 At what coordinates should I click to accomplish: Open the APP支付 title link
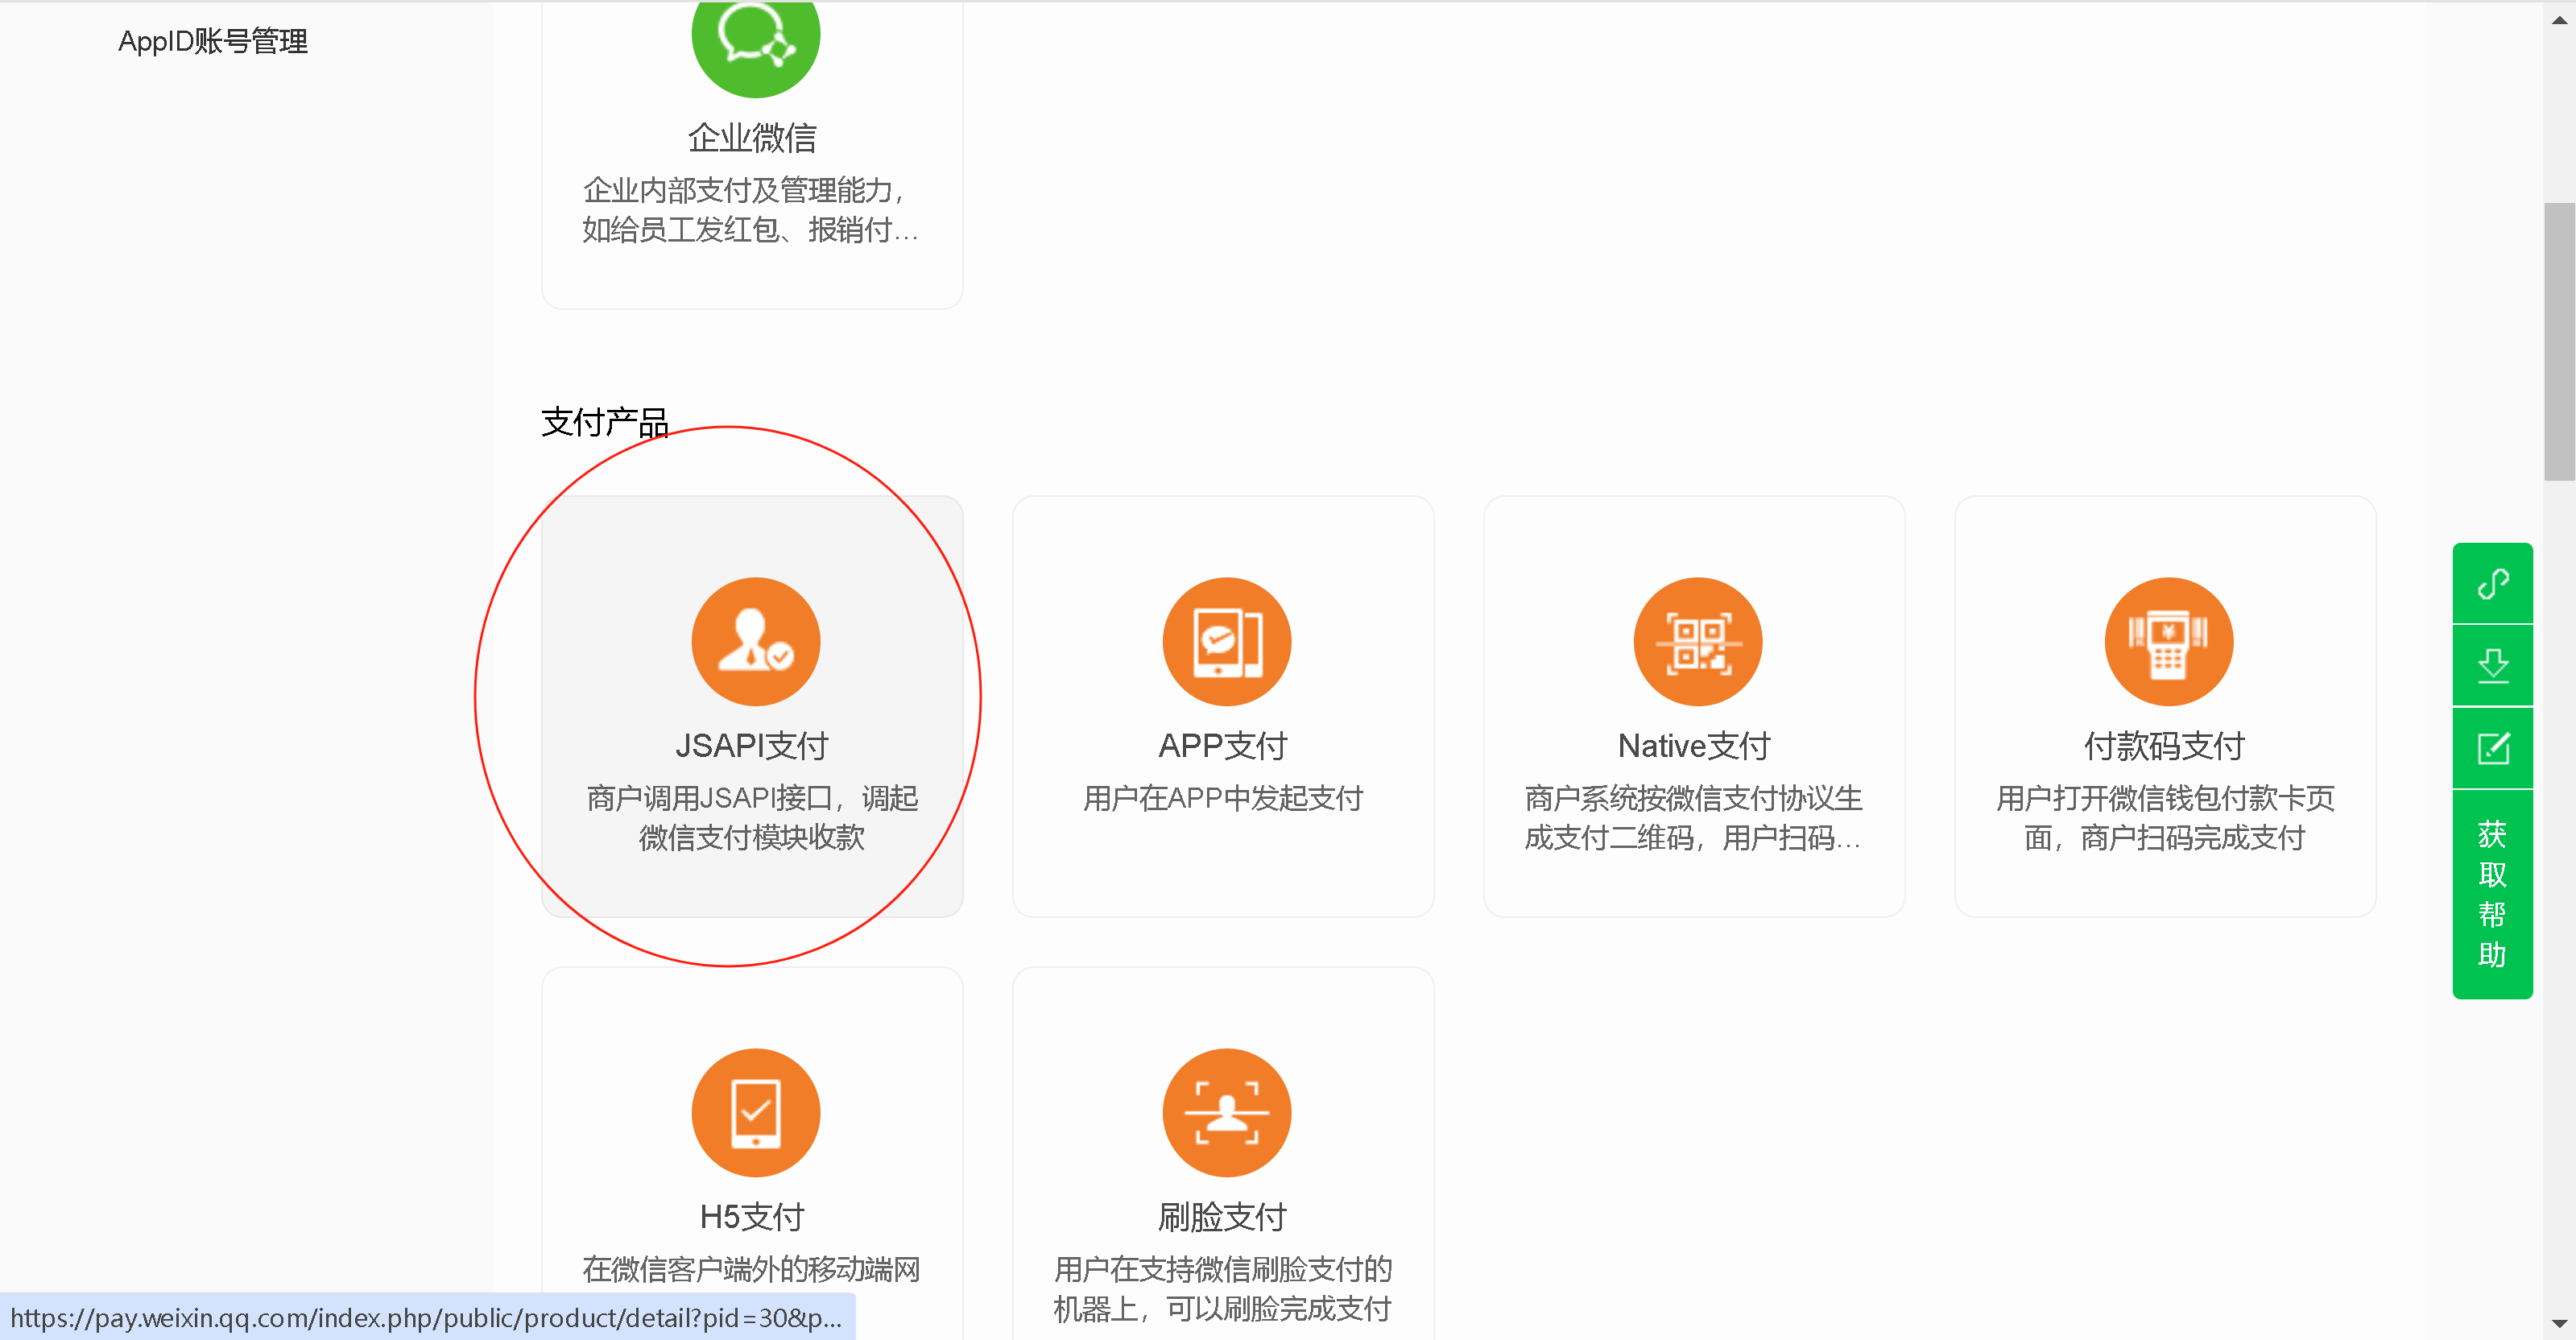pos(1223,745)
